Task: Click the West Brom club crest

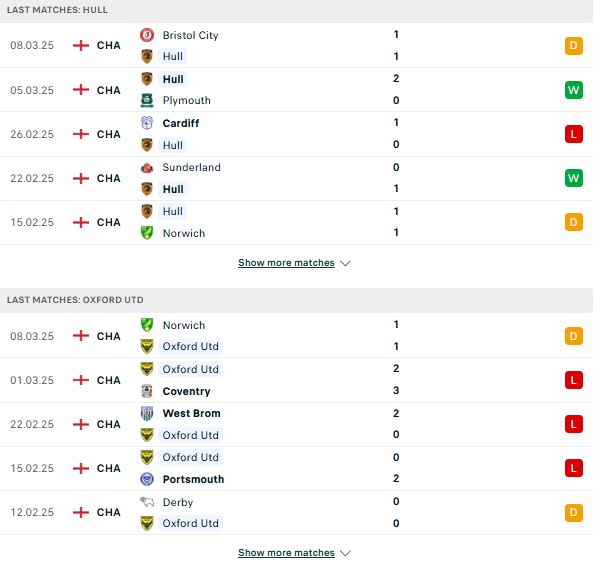Action: (x=147, y=413)
